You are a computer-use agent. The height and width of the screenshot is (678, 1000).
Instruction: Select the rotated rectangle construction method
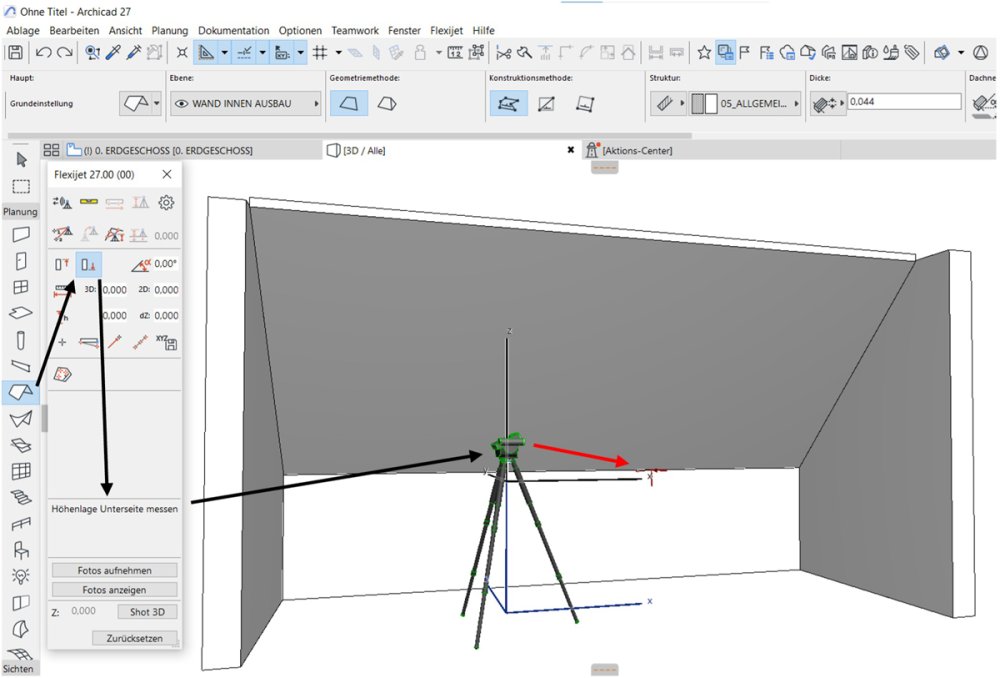click(x=585, y=103)
